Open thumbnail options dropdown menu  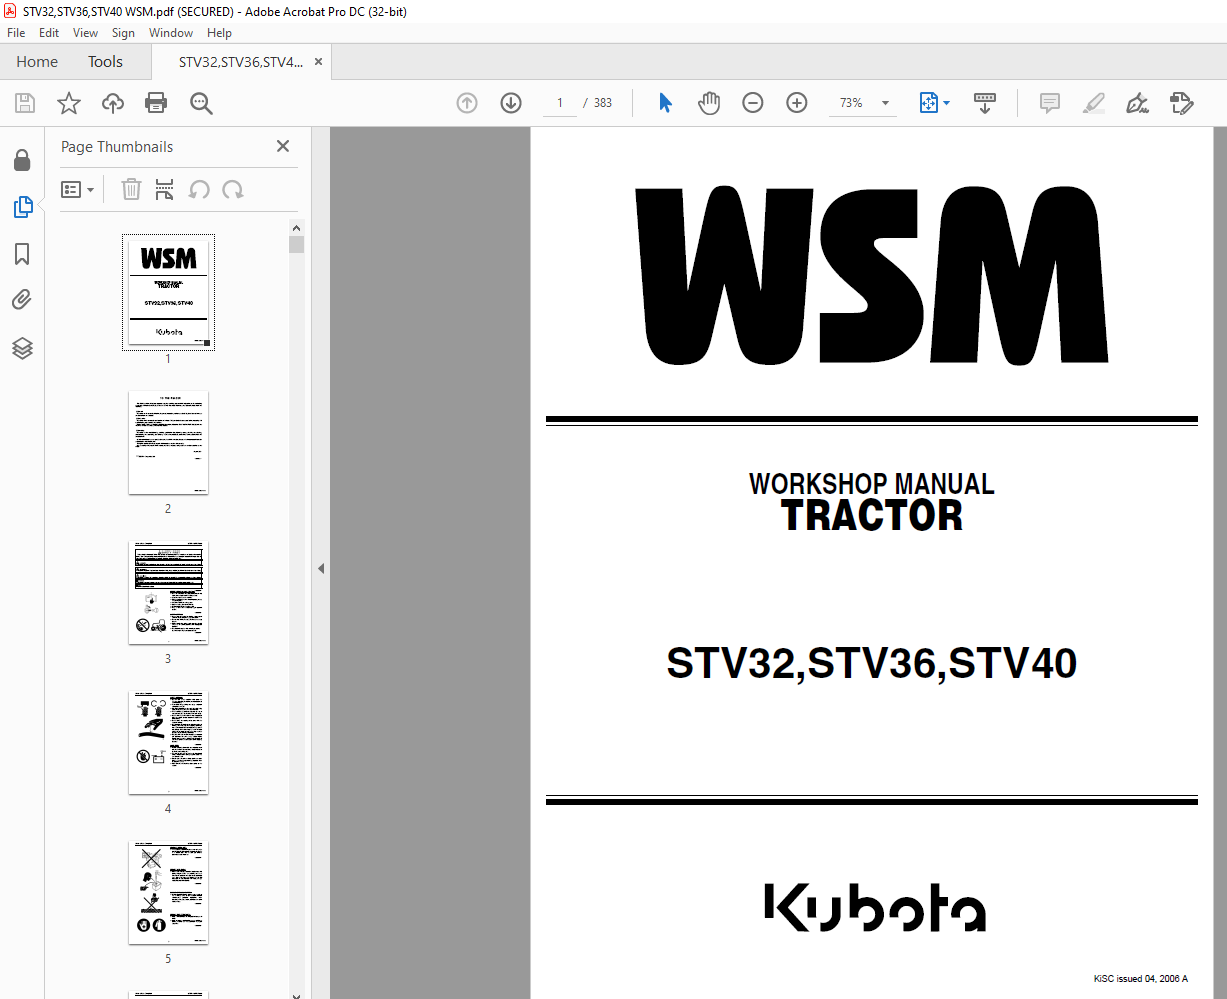click(78, 189)
